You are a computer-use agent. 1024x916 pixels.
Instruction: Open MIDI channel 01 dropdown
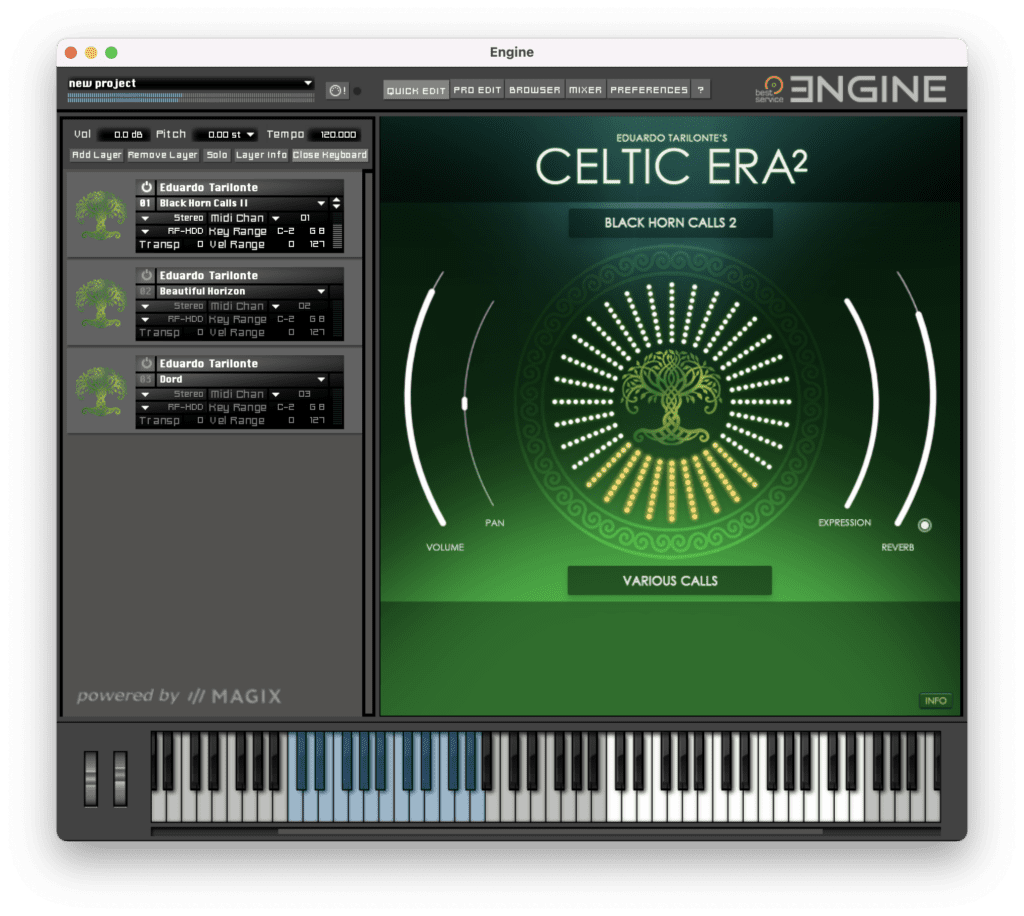click(276, 218)
